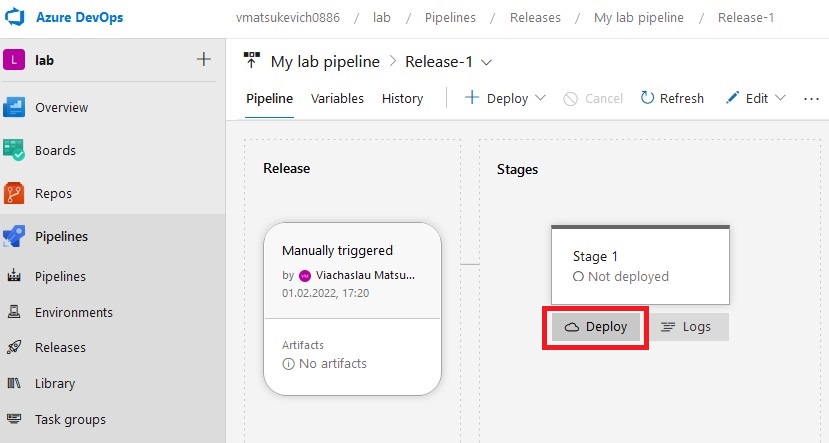Expand the Release-1 dropdown chevron

pyautogui.click(x=487, y=62)
